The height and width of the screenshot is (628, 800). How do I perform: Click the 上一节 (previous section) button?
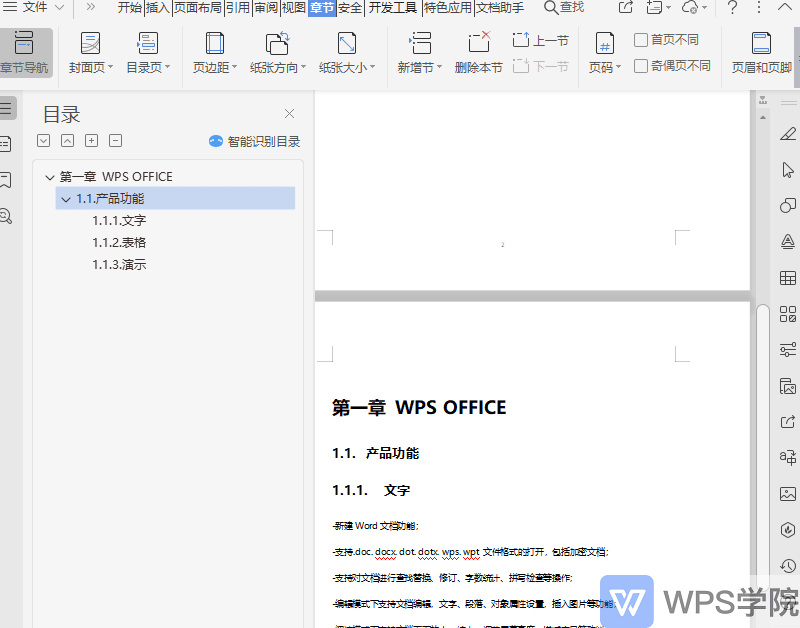[x=540, y=37]
